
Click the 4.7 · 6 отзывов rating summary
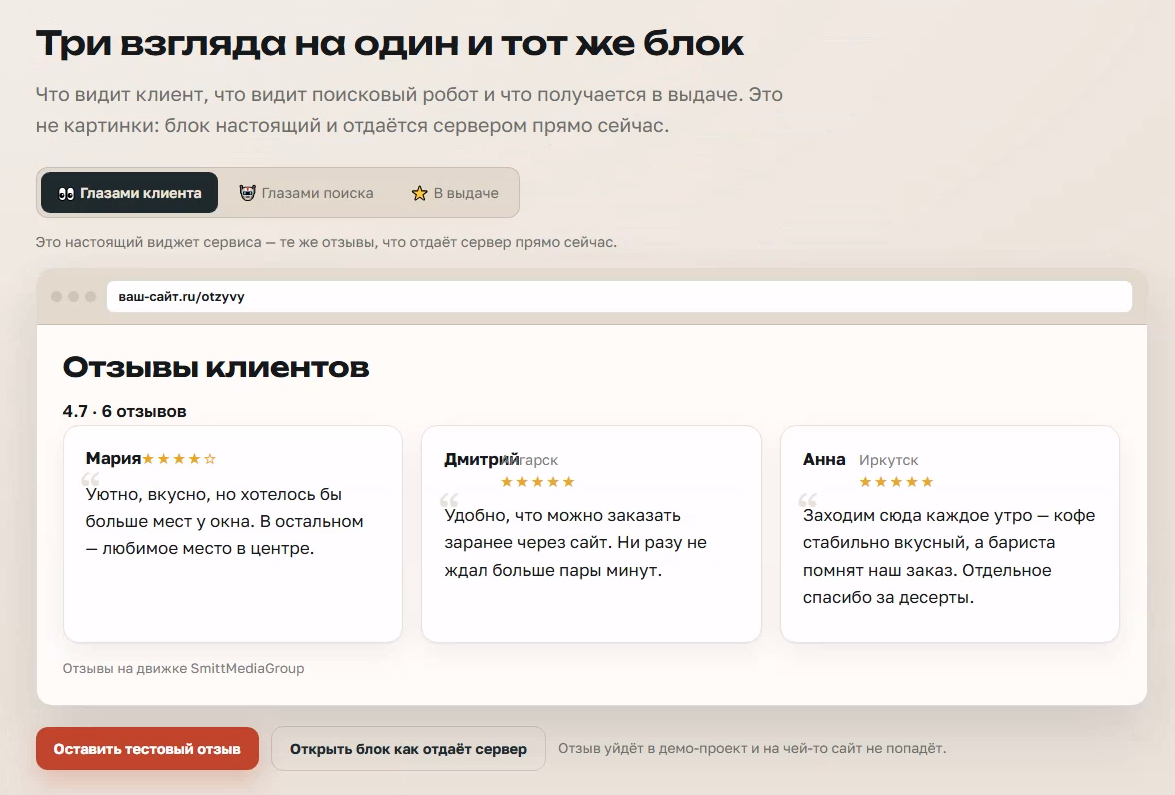[124, 411]
